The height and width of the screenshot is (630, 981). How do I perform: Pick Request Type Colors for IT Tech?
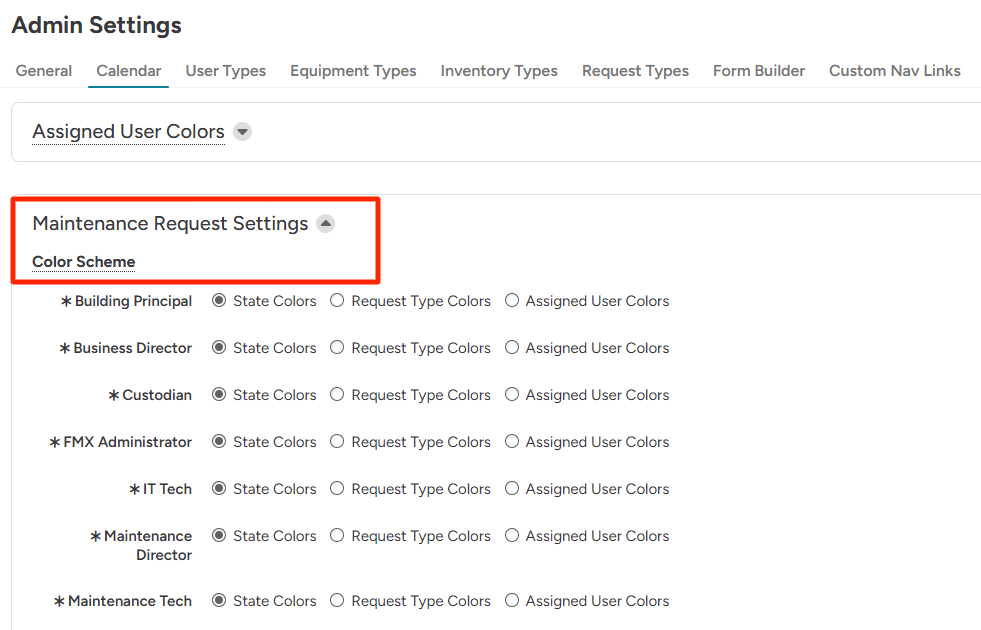pos(338,489)
